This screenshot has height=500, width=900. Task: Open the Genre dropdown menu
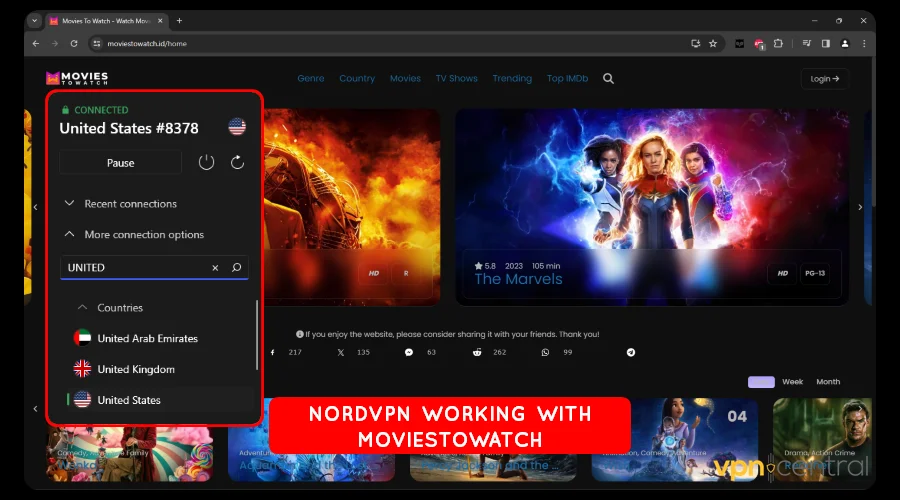tap(311, 79)
